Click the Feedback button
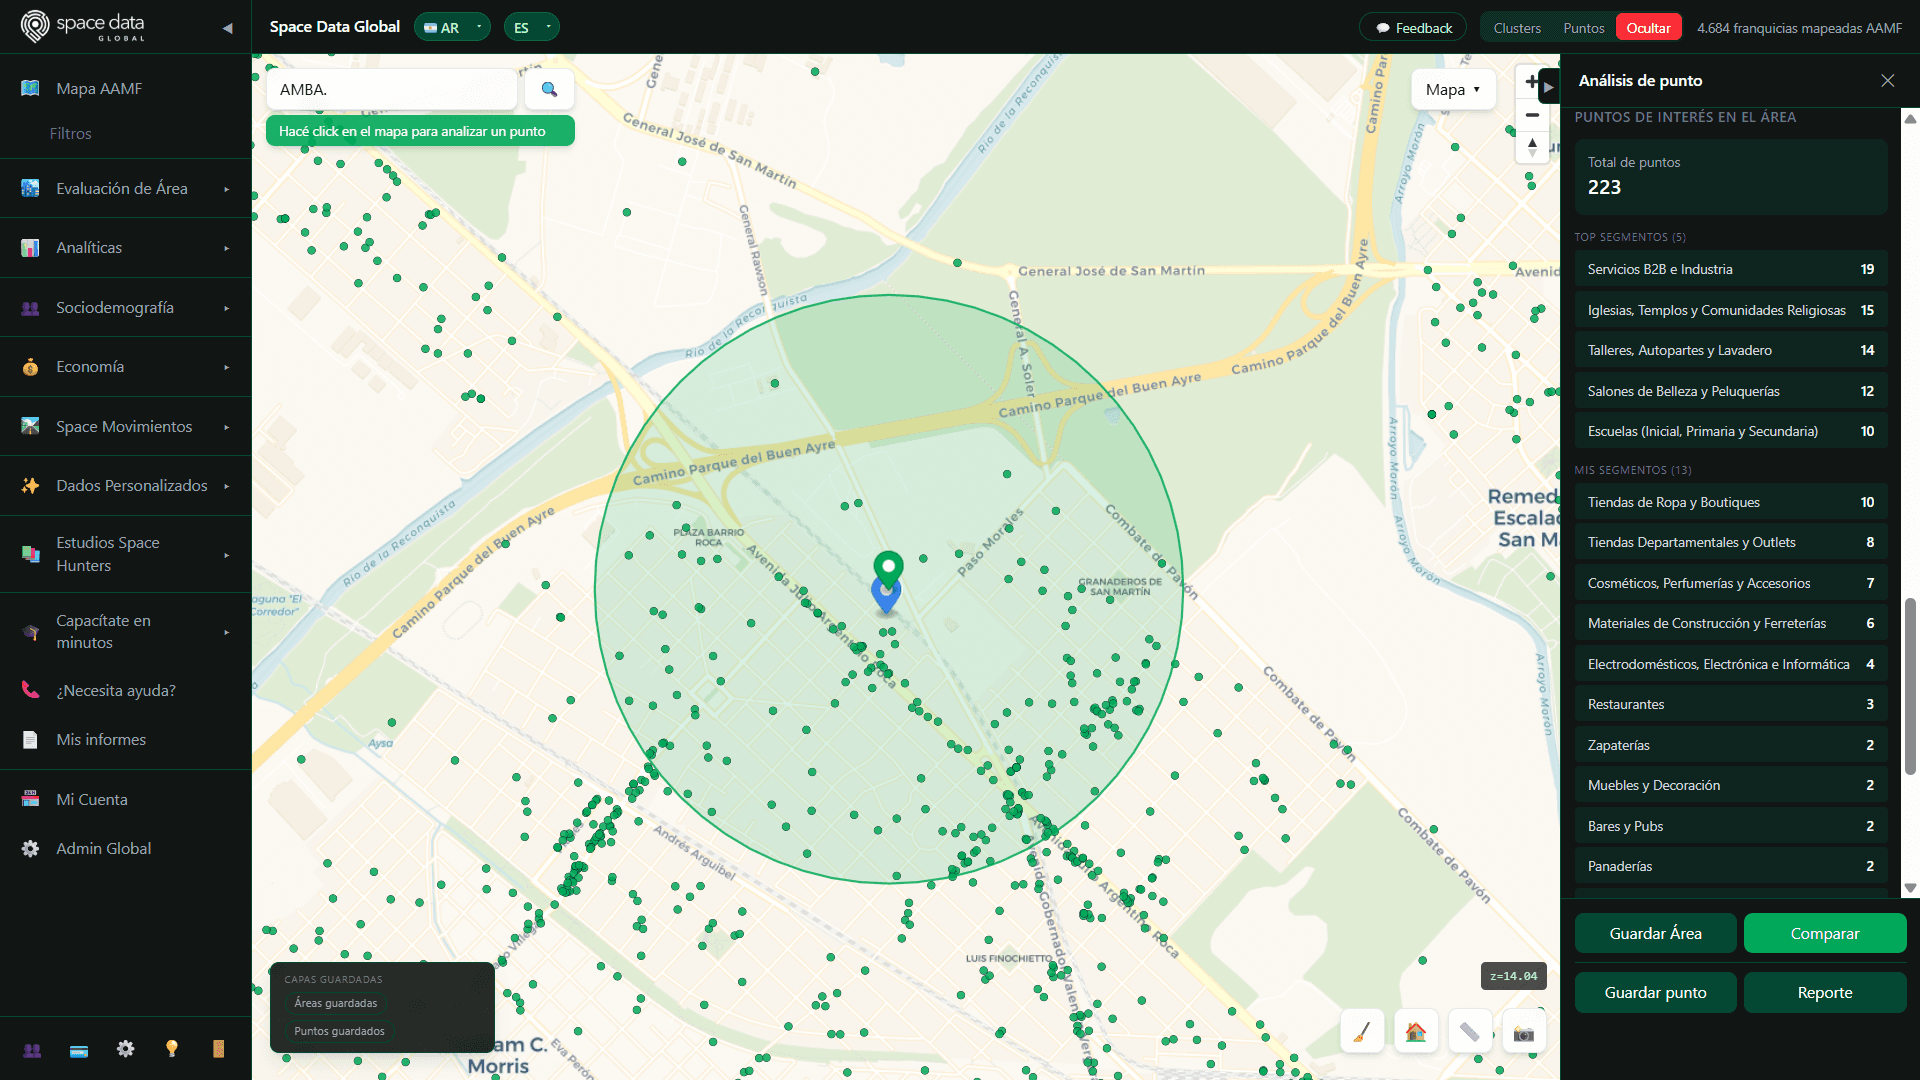This screenshot has height=1080, width=1920. tap(1413, 28)
